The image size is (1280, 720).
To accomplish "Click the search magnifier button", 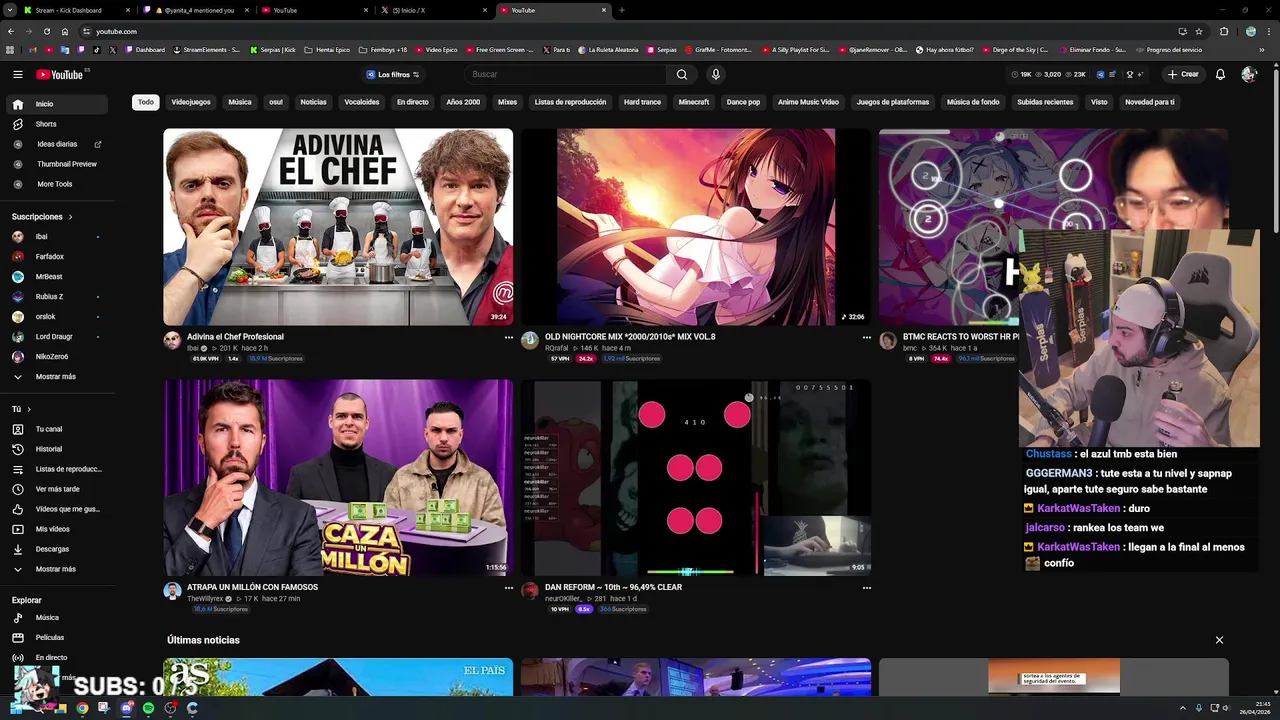I will [681, 74].
